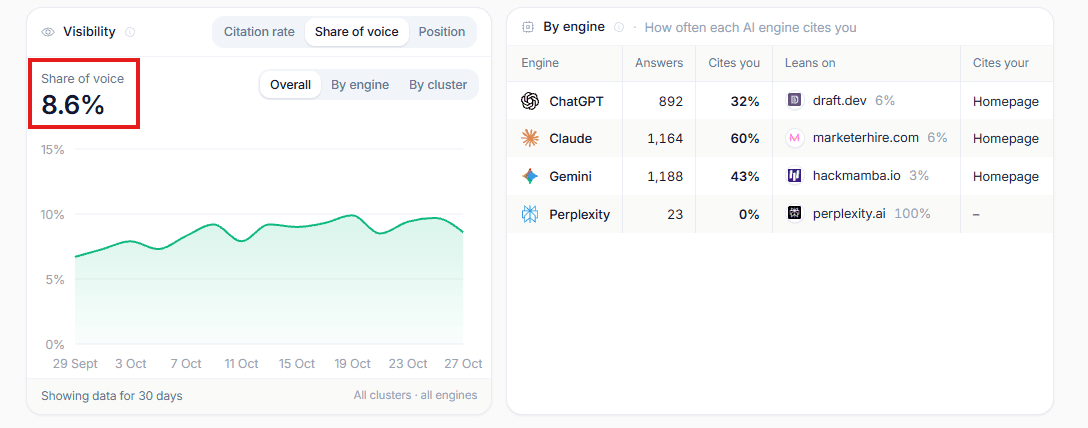Viewport: 1088px width, 428px height.
Task: Switch to the Position tab
Action: point(442,32)
